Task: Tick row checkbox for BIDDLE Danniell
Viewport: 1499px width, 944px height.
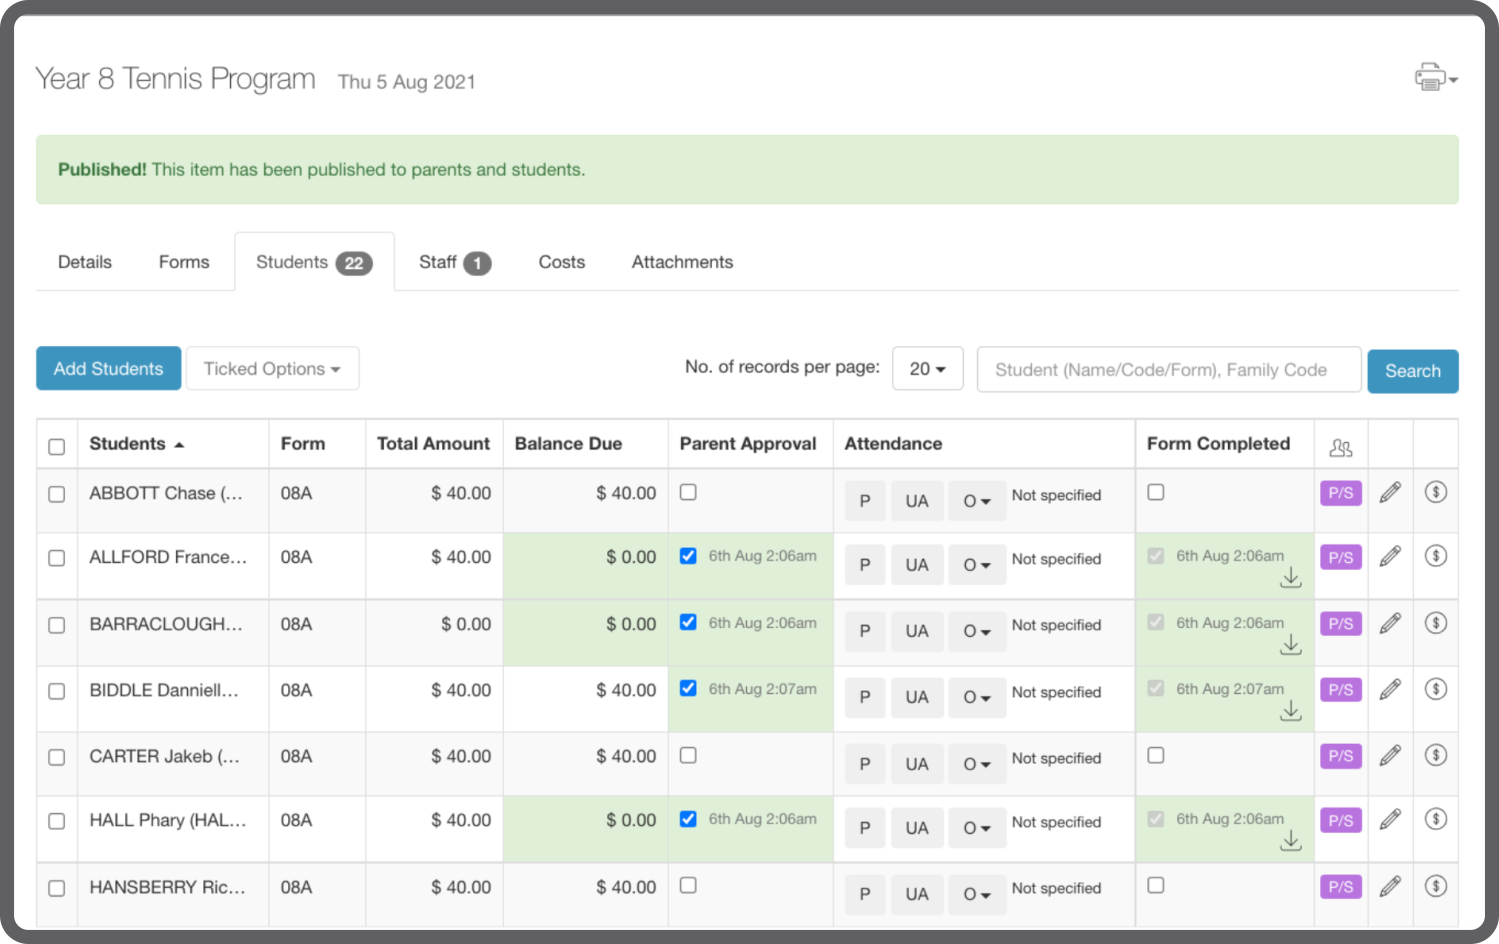Action: [57, 691]
